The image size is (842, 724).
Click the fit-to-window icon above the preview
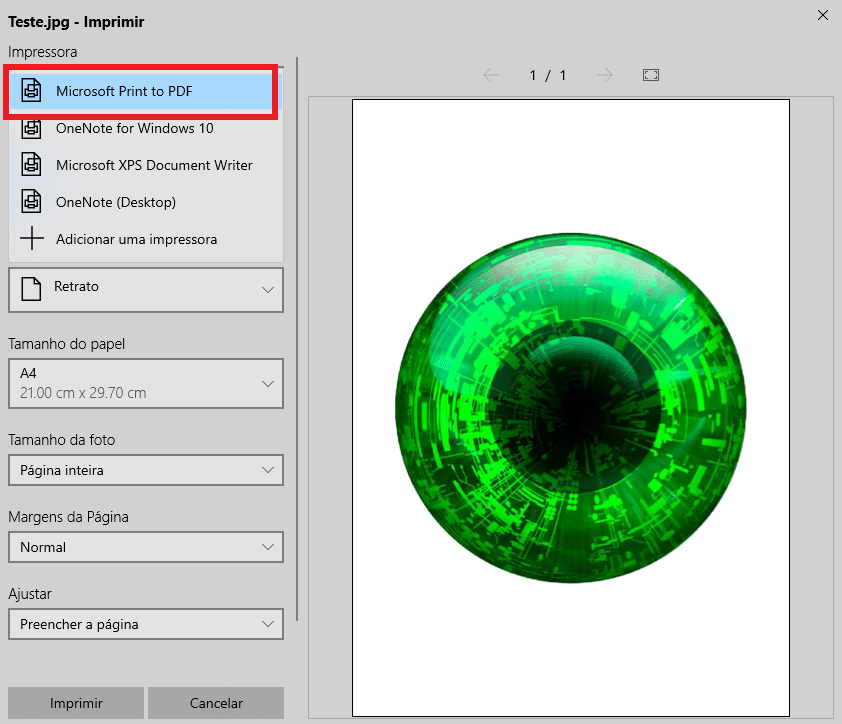pyautogui.click(x=650, y=74)
